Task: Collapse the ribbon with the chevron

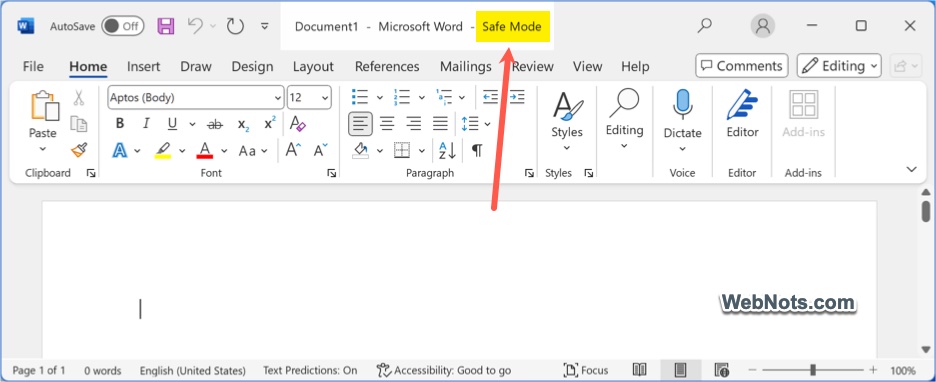Action: 911,170
